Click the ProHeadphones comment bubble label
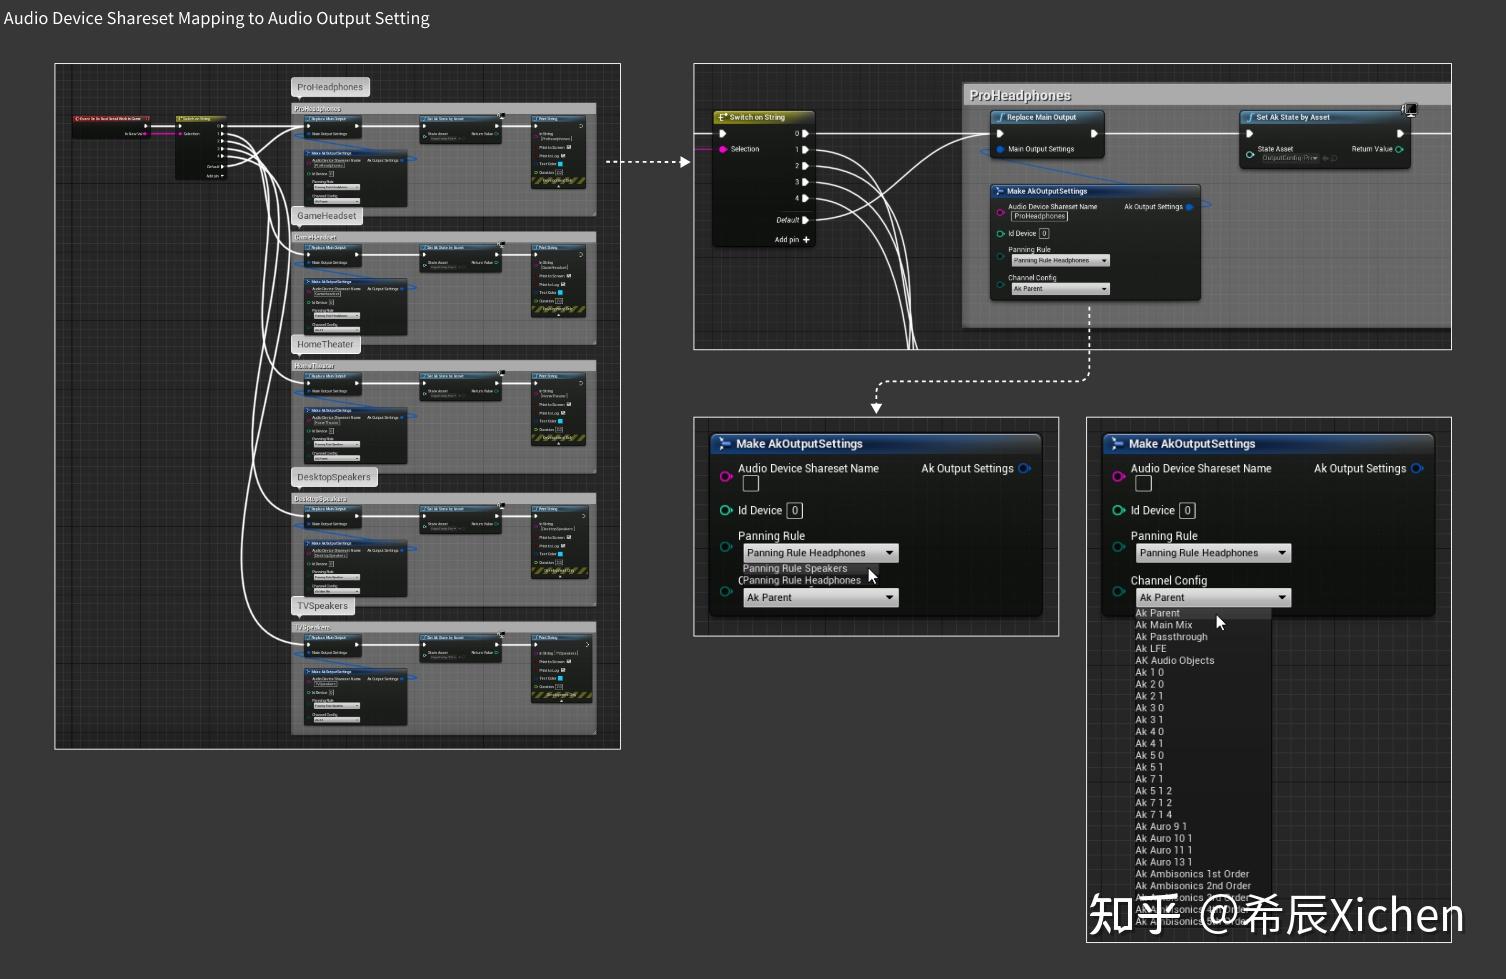The width and height of the screenshot is (1506, 979). (329, 87)
